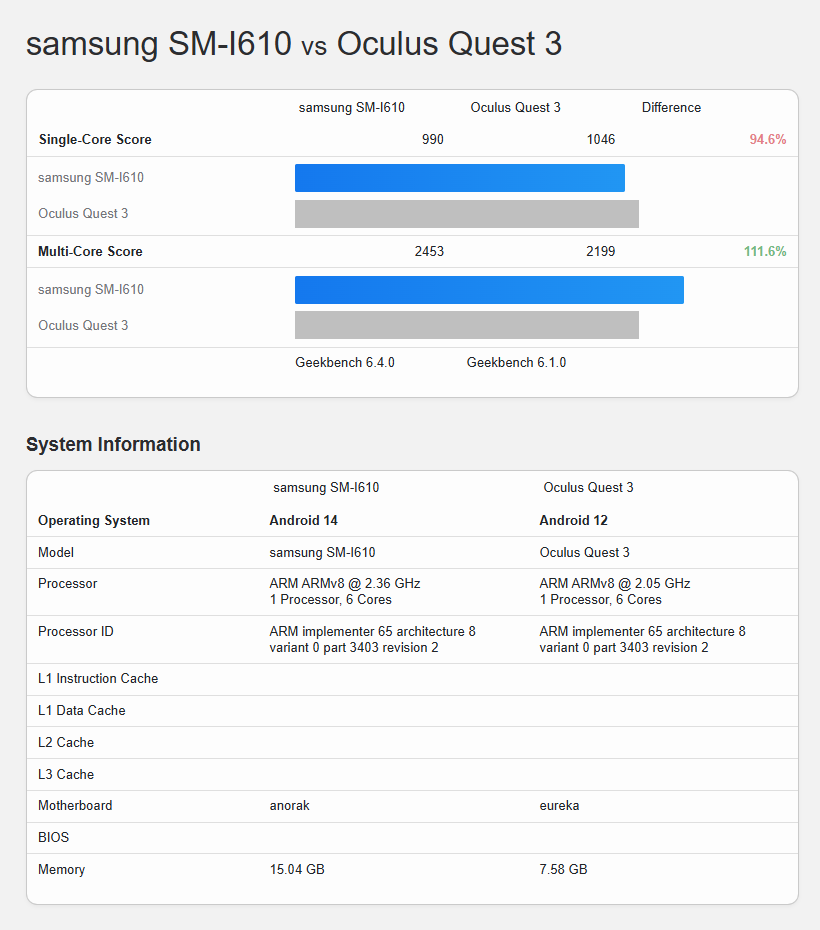The image size is (820, 930).
Task: Click the blue samsung multi-core bar
Action: tap(489, 290)
